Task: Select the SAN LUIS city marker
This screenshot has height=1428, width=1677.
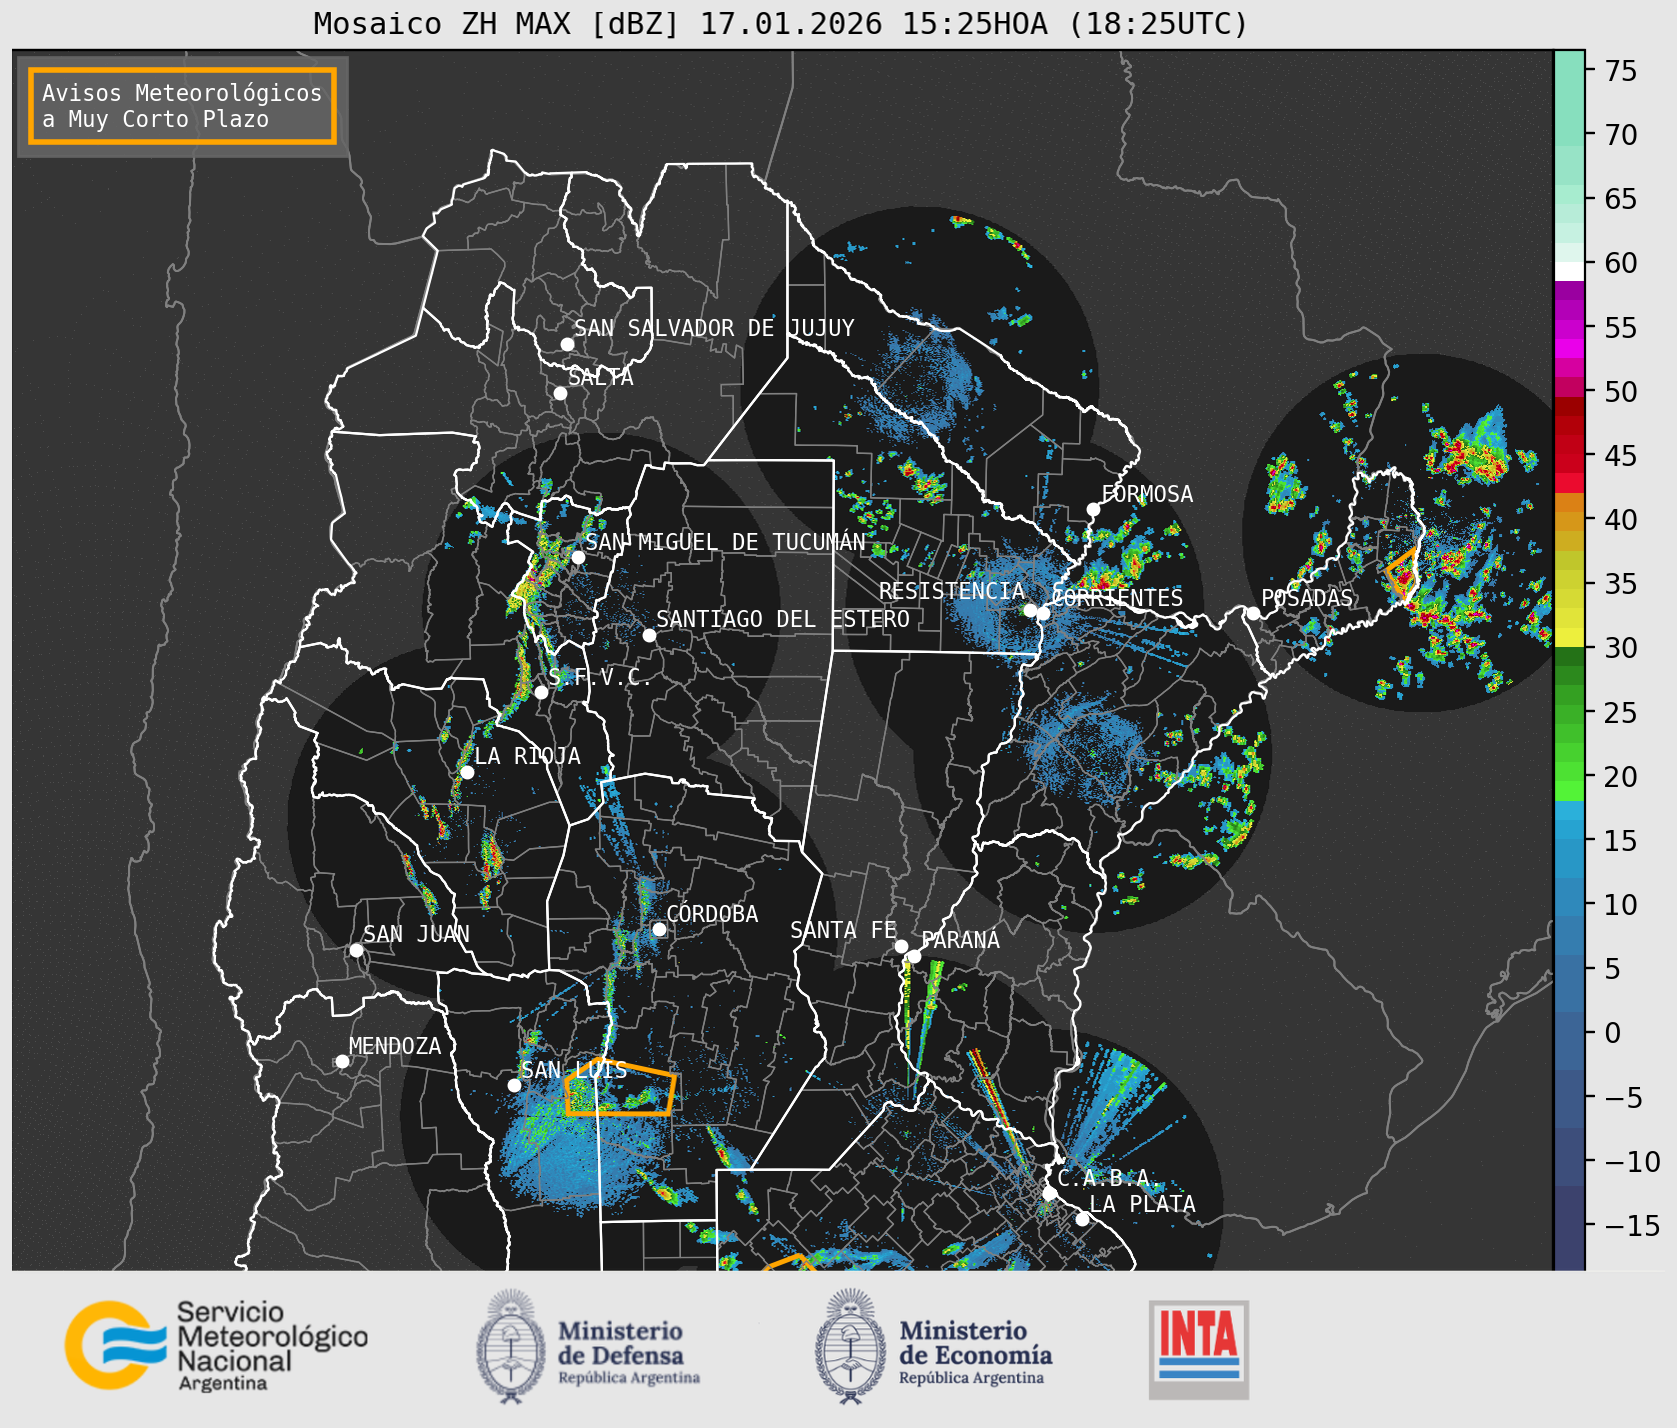Action: (514, 1085)
